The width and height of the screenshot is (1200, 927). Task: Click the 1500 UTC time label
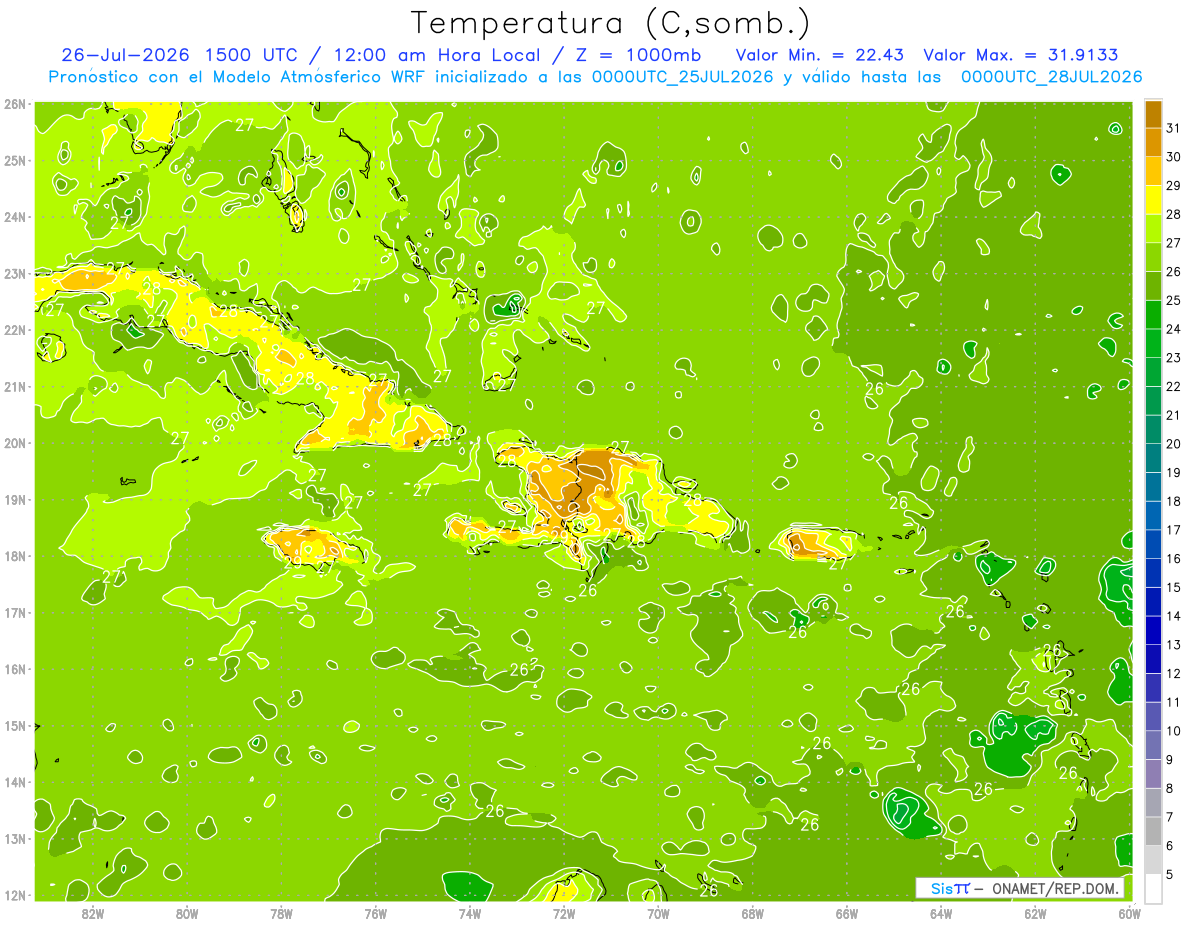252,55
